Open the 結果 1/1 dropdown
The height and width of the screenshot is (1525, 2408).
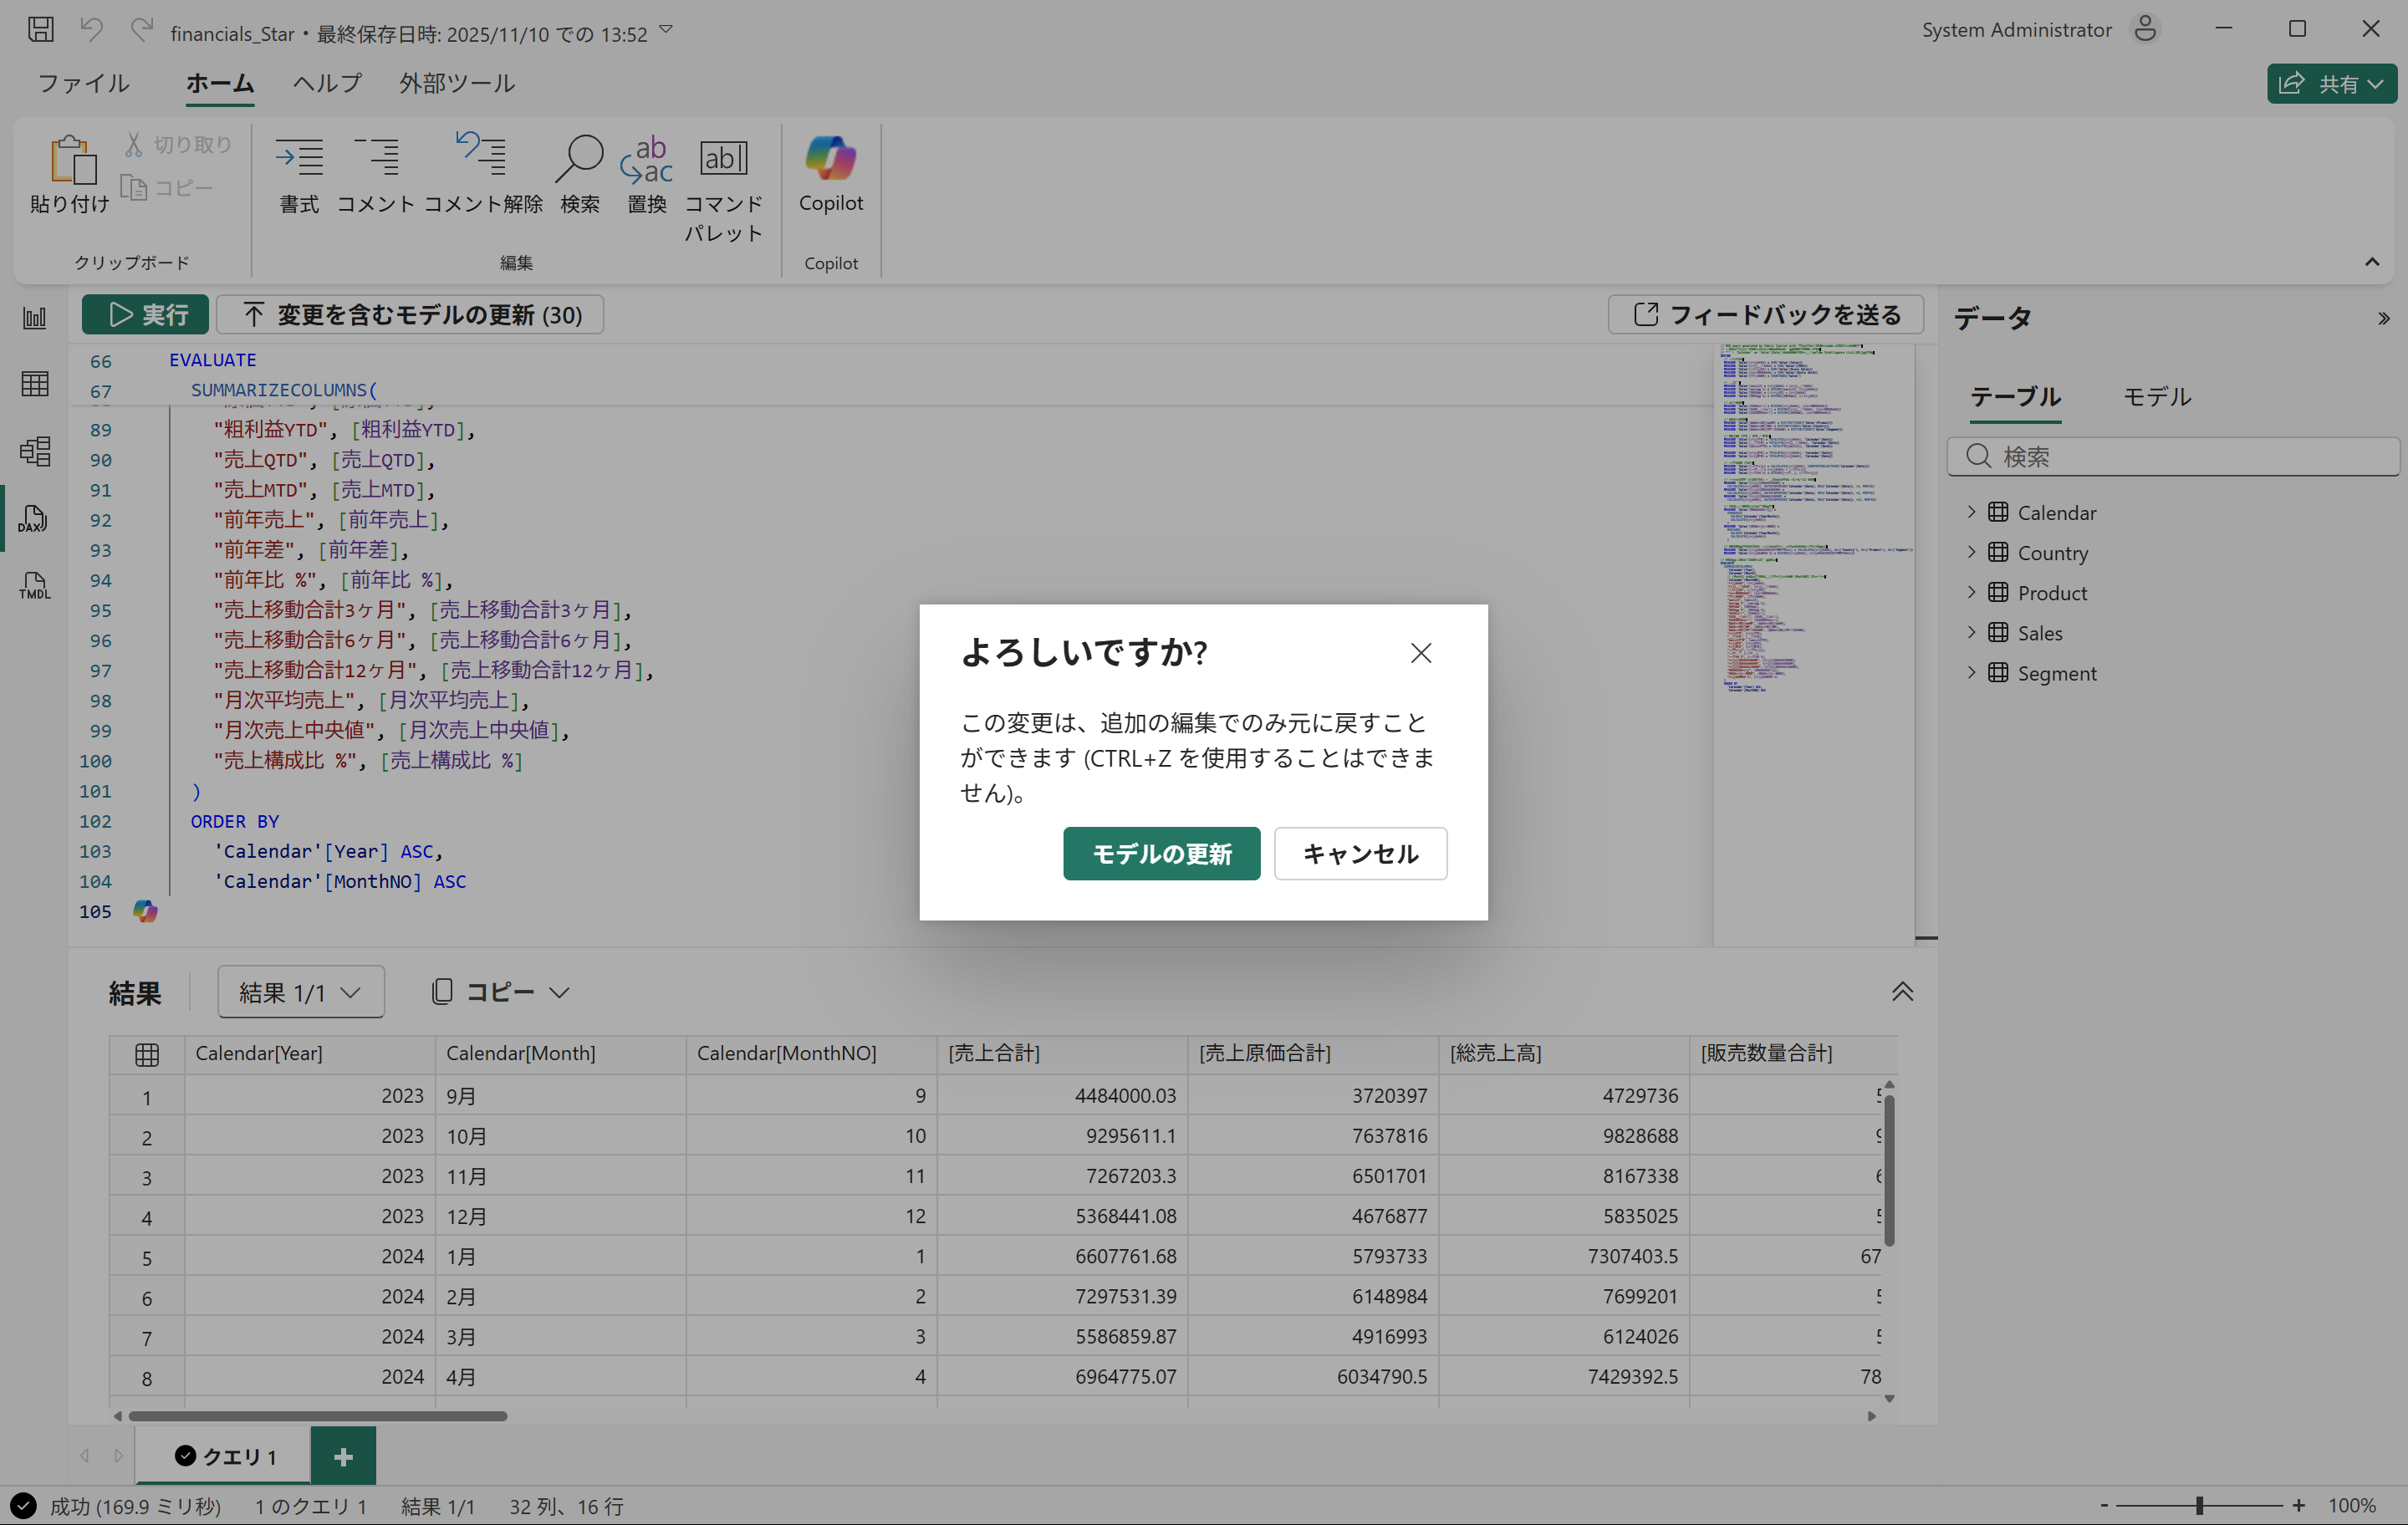pyautogui.click(x=300, y=992)
